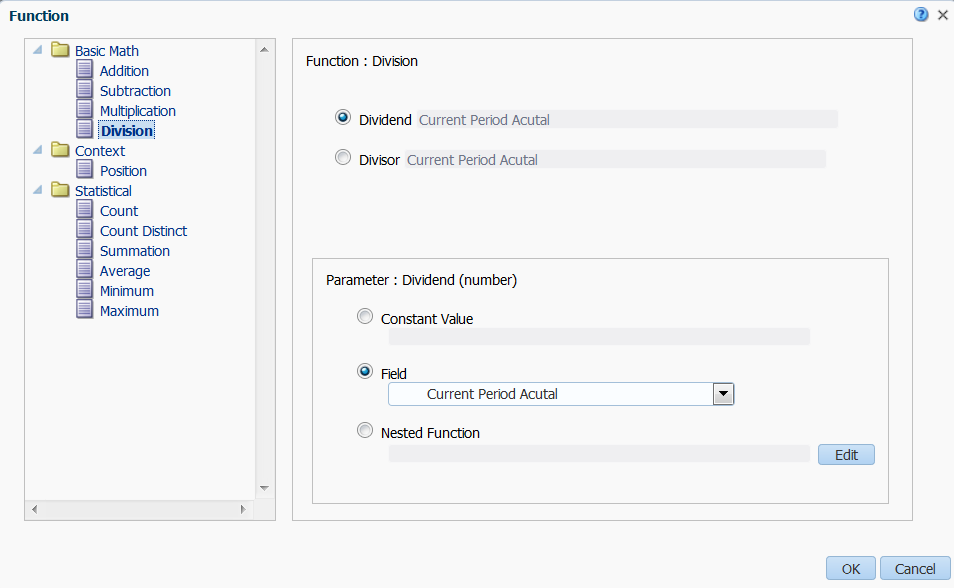Collapse the Context tree node
The image size is (954, 588).
coord(38,150)
